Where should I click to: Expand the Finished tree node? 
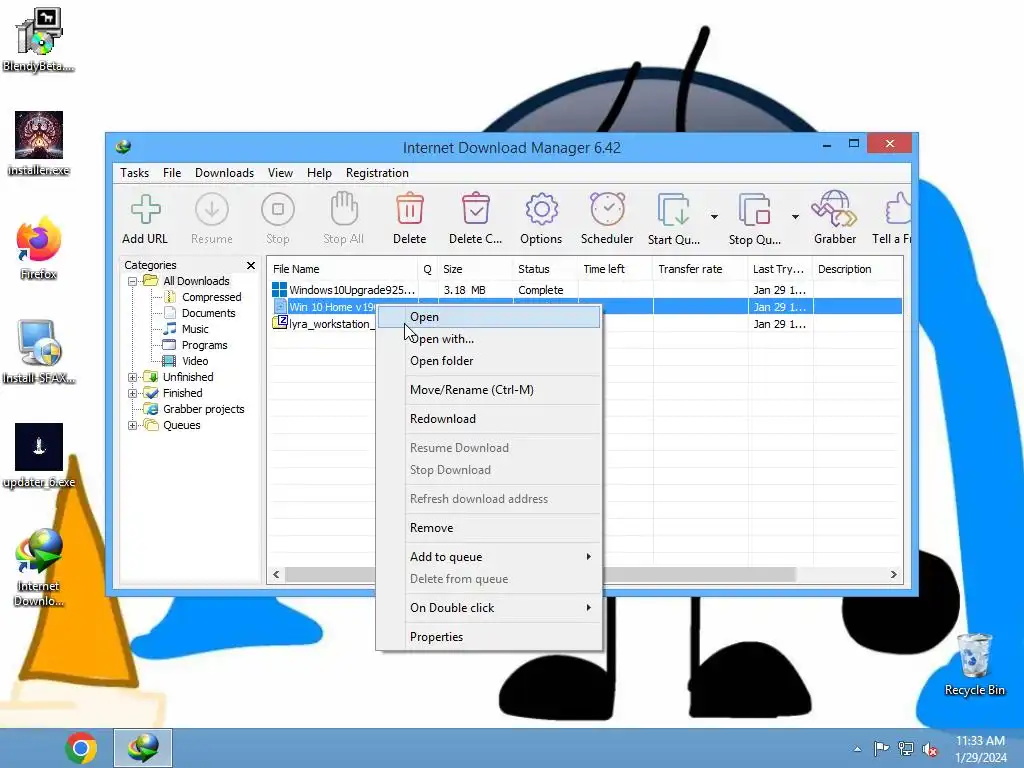pyautogui.click(x=133, y=393)
